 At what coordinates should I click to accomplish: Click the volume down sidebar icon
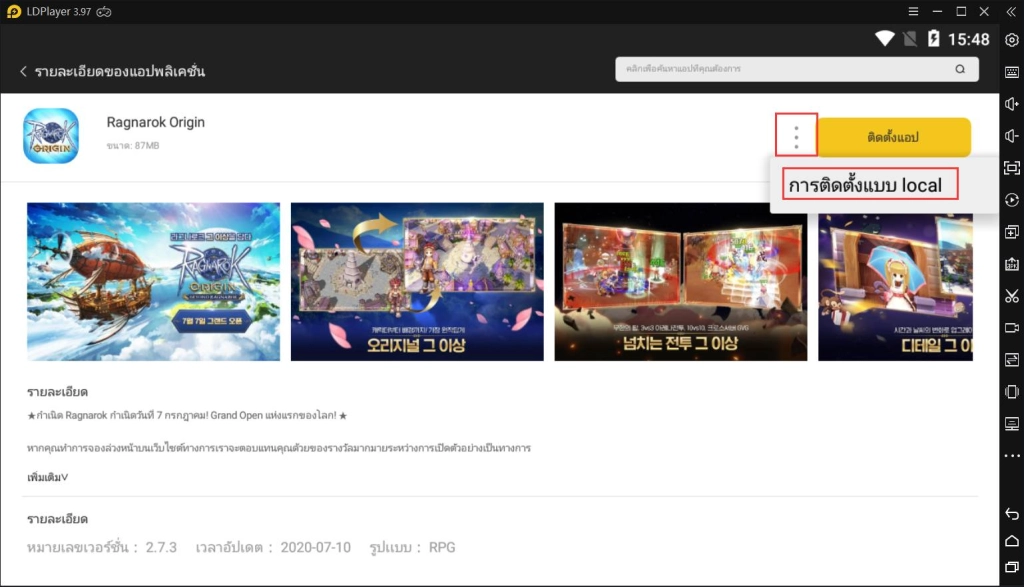click(1012, 136)
